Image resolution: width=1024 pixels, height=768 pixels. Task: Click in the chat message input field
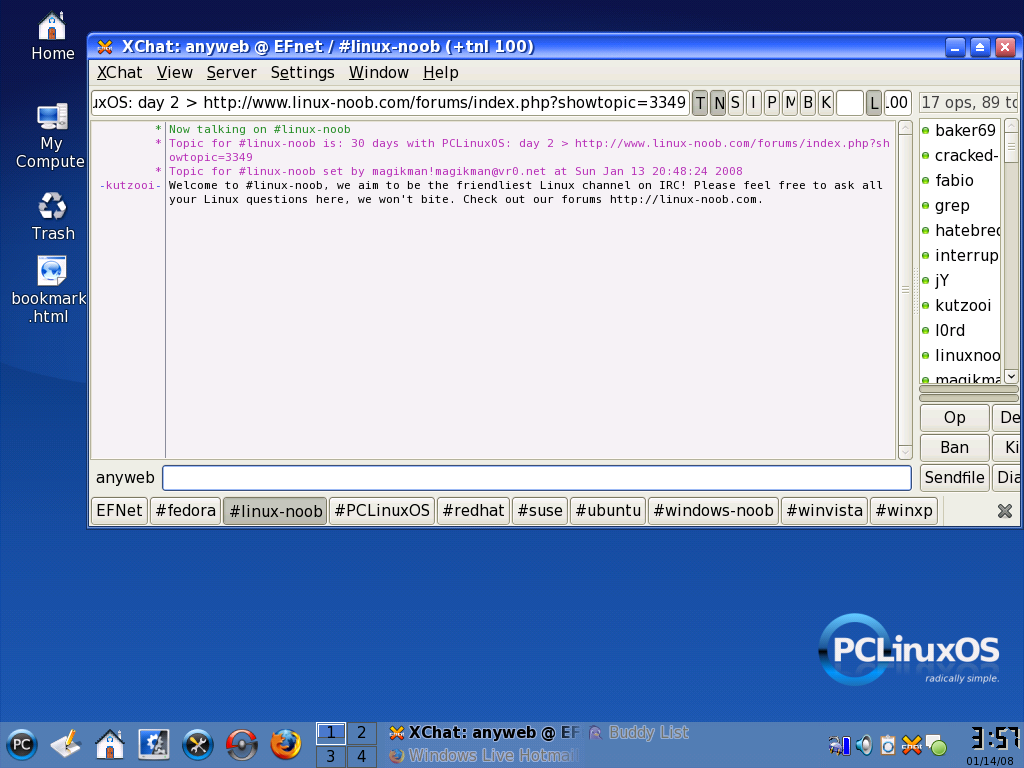pos(537,478)
